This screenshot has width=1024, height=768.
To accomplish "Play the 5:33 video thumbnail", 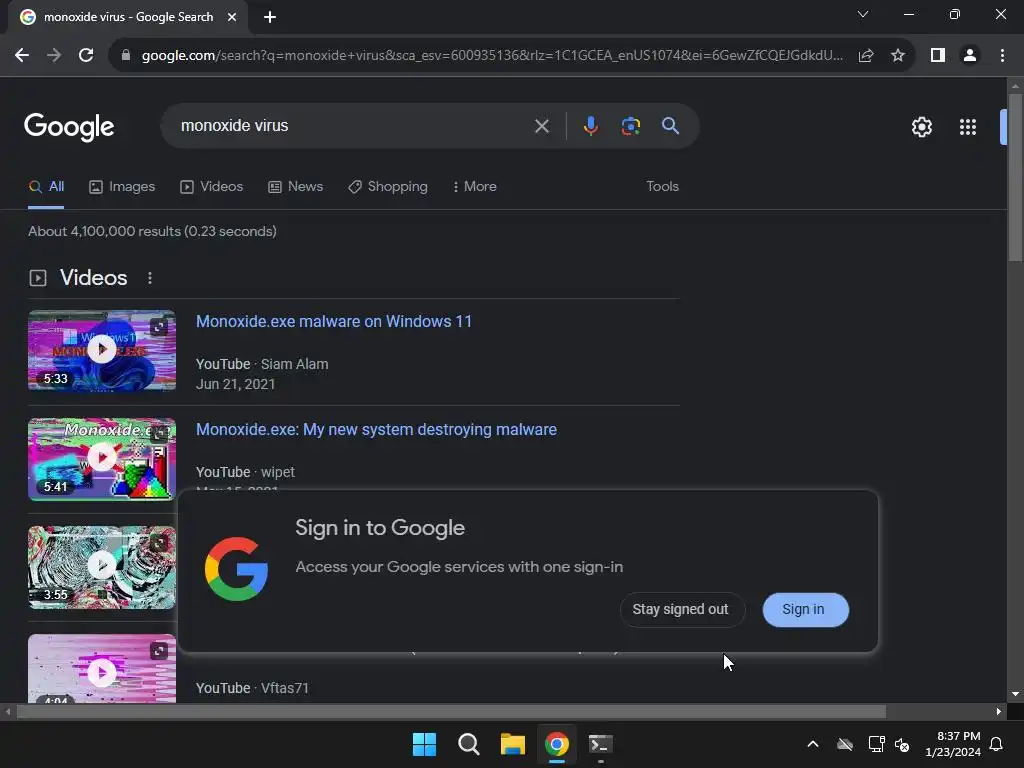I will coord(102,350).
